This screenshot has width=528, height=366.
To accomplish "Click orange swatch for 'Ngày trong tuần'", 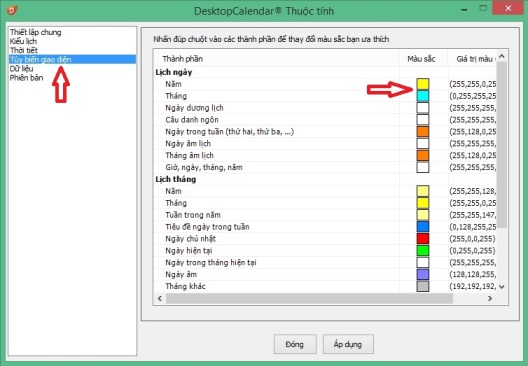I will [x=423, y=132].
